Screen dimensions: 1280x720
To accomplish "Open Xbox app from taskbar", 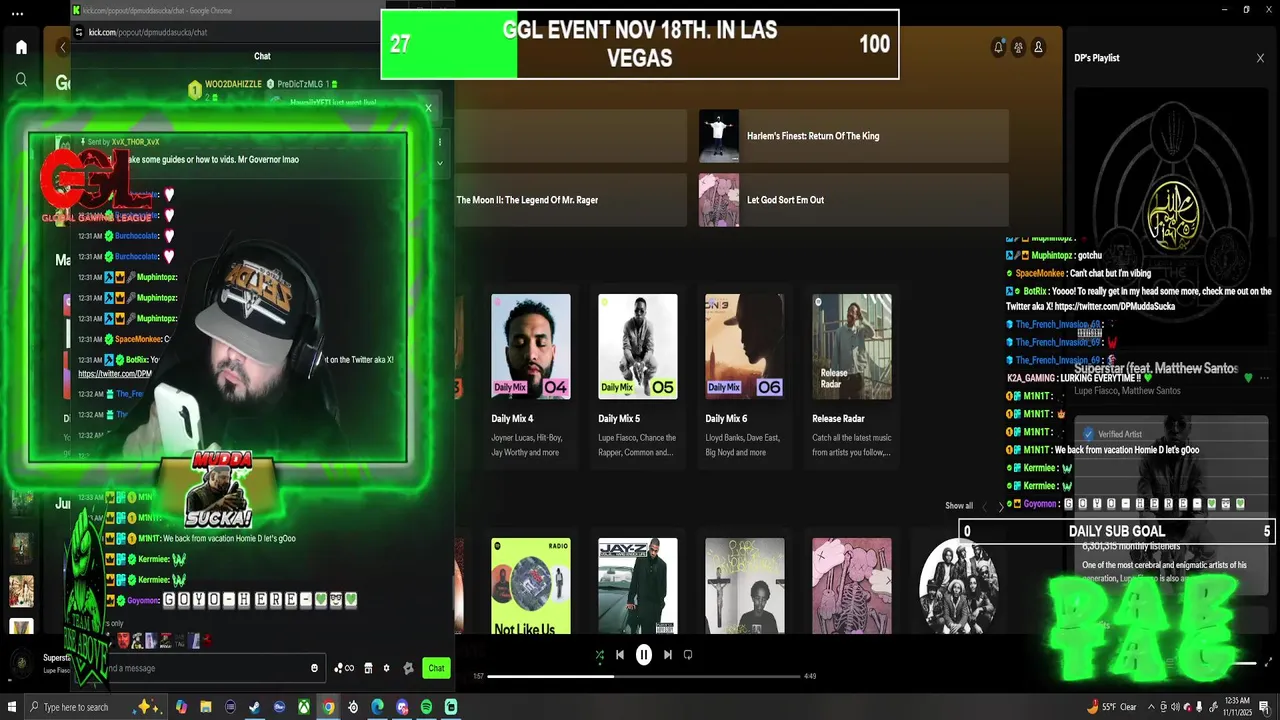I will click(x=303, y=707).
